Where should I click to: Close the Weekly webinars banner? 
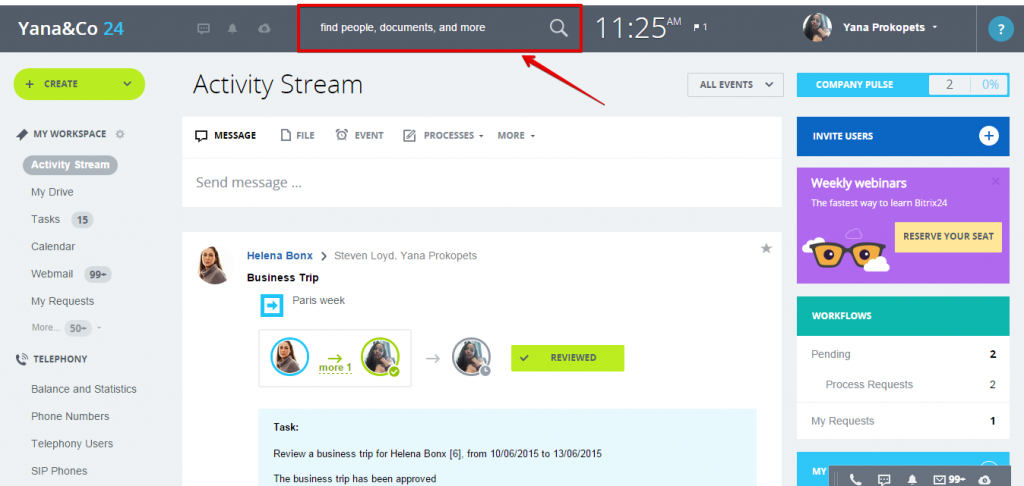[x=995, y=181]
